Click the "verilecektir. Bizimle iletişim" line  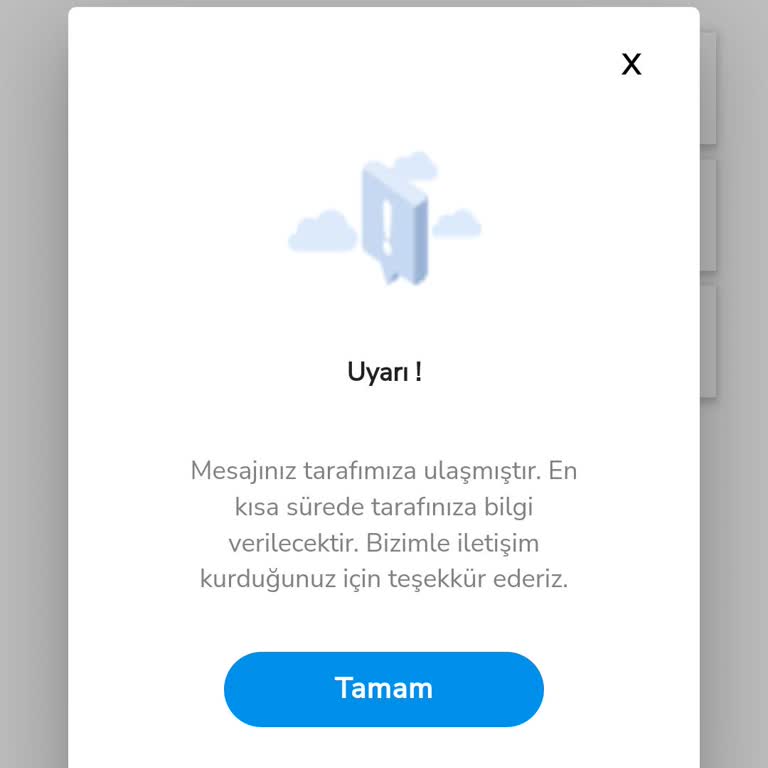pos(384,543)
